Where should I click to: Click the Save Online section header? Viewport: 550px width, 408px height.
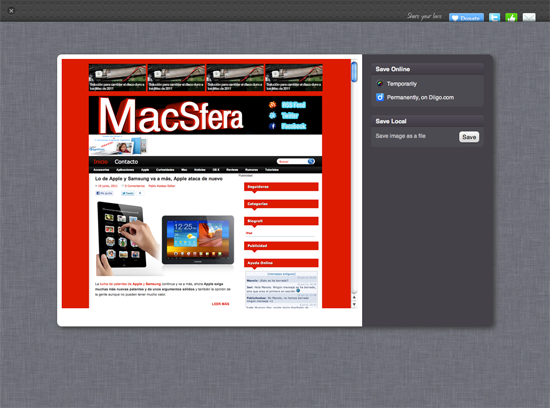[x=428, y=69]
